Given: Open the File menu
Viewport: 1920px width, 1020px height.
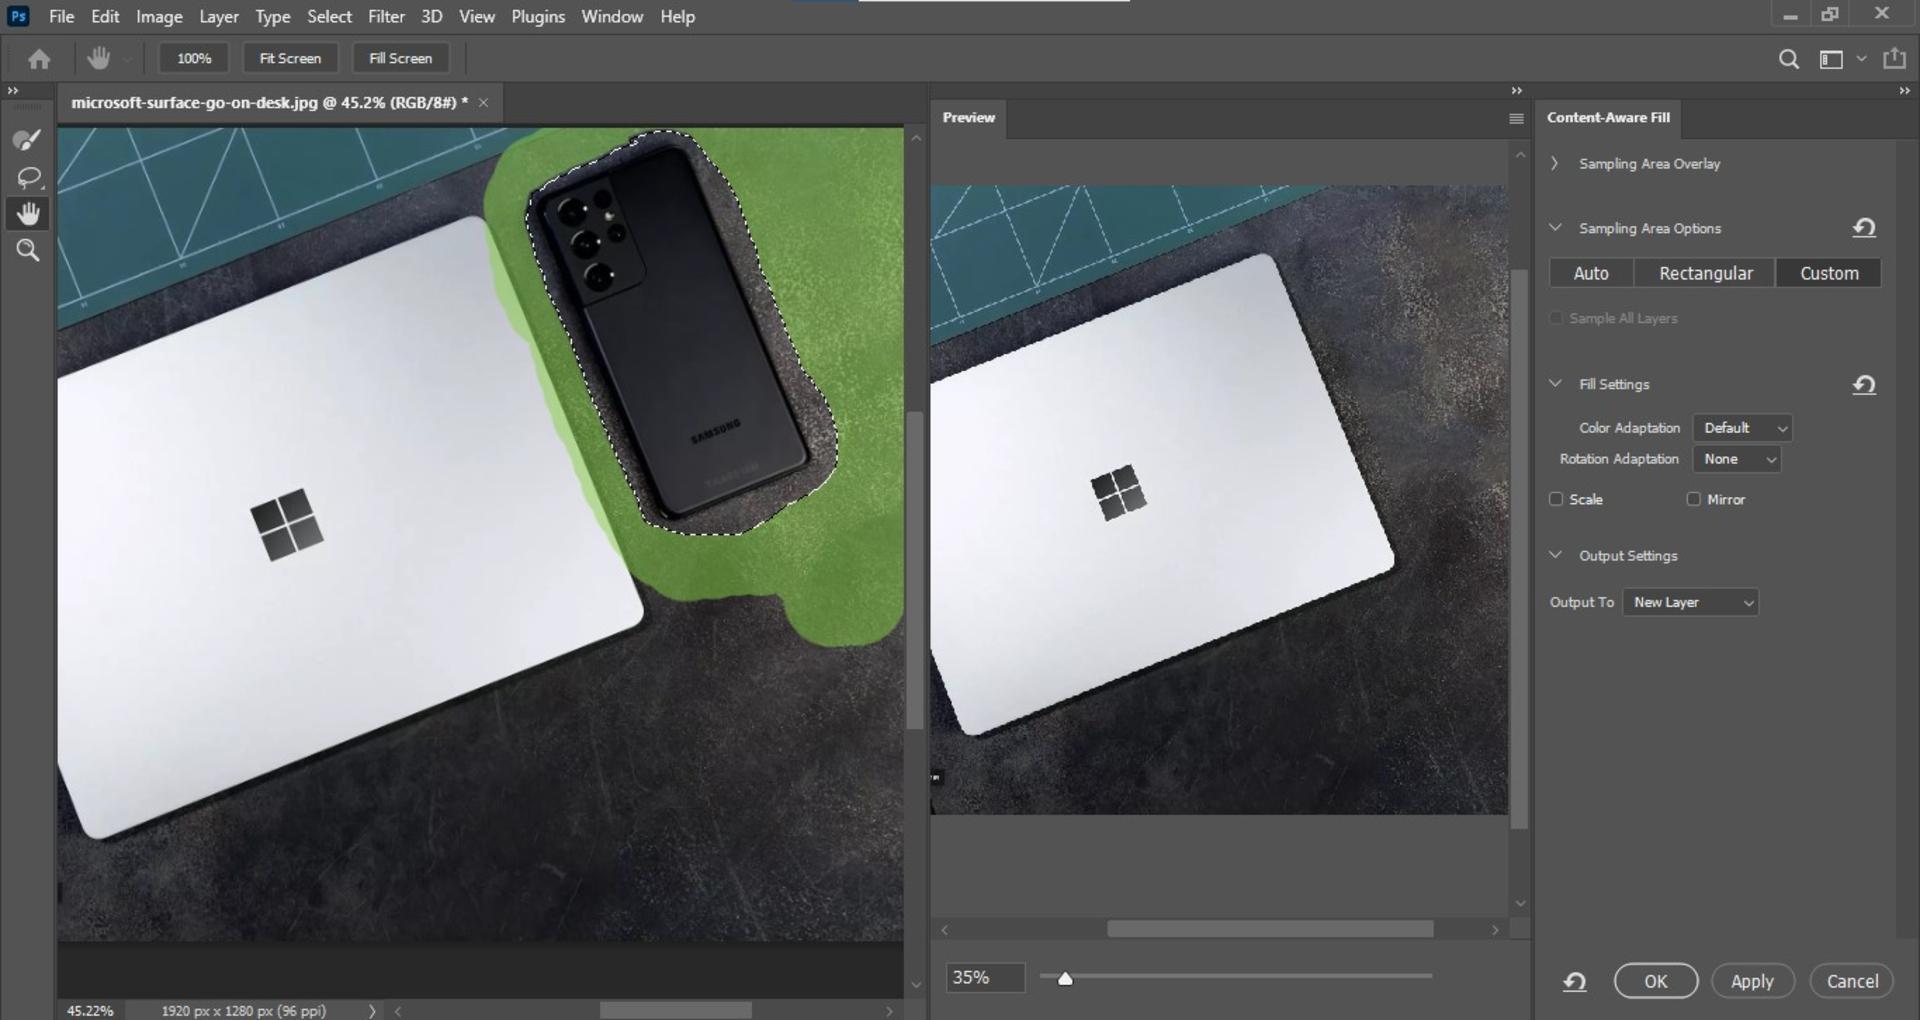Looking at the screenshot, I should [x=62, y=16].
